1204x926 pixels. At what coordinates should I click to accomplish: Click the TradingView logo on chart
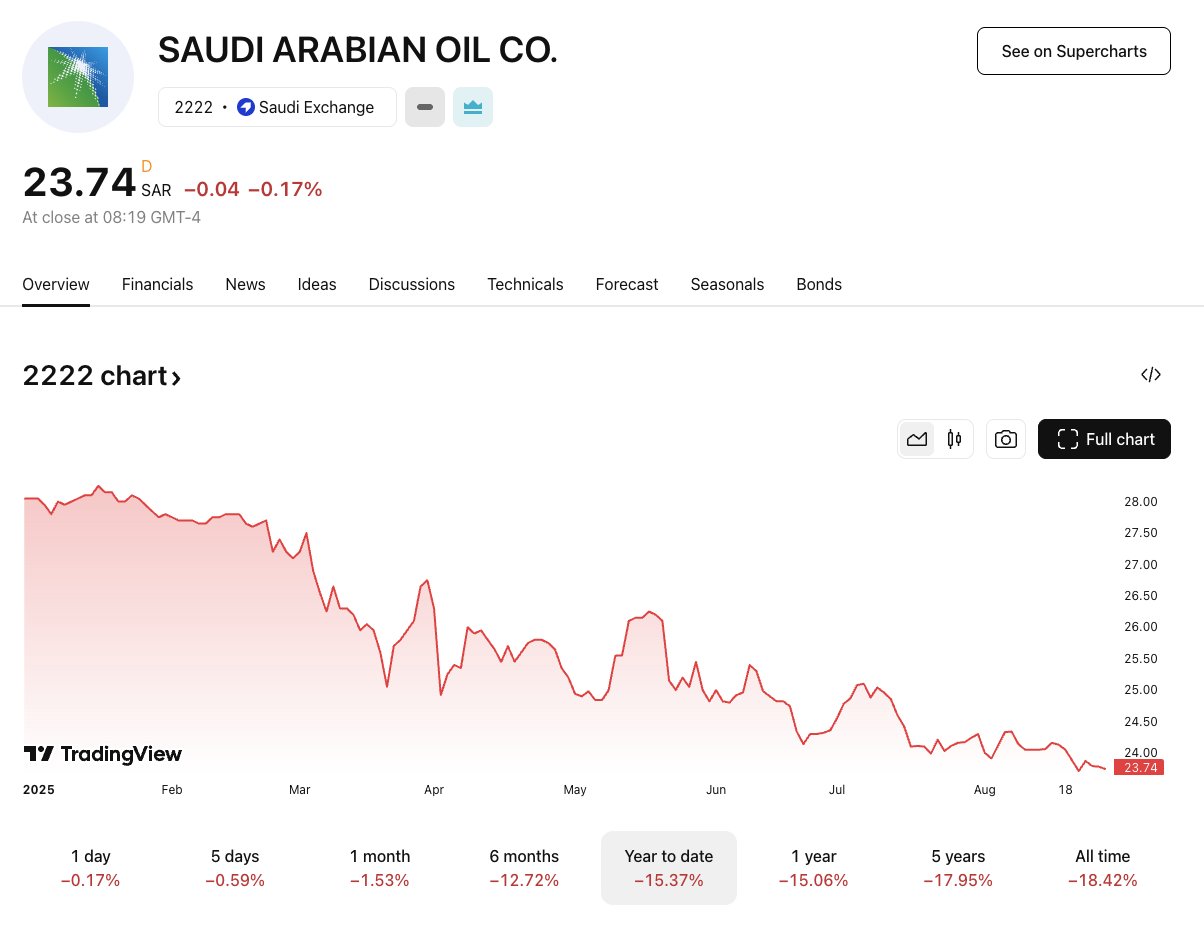click(x=103, y=754)
